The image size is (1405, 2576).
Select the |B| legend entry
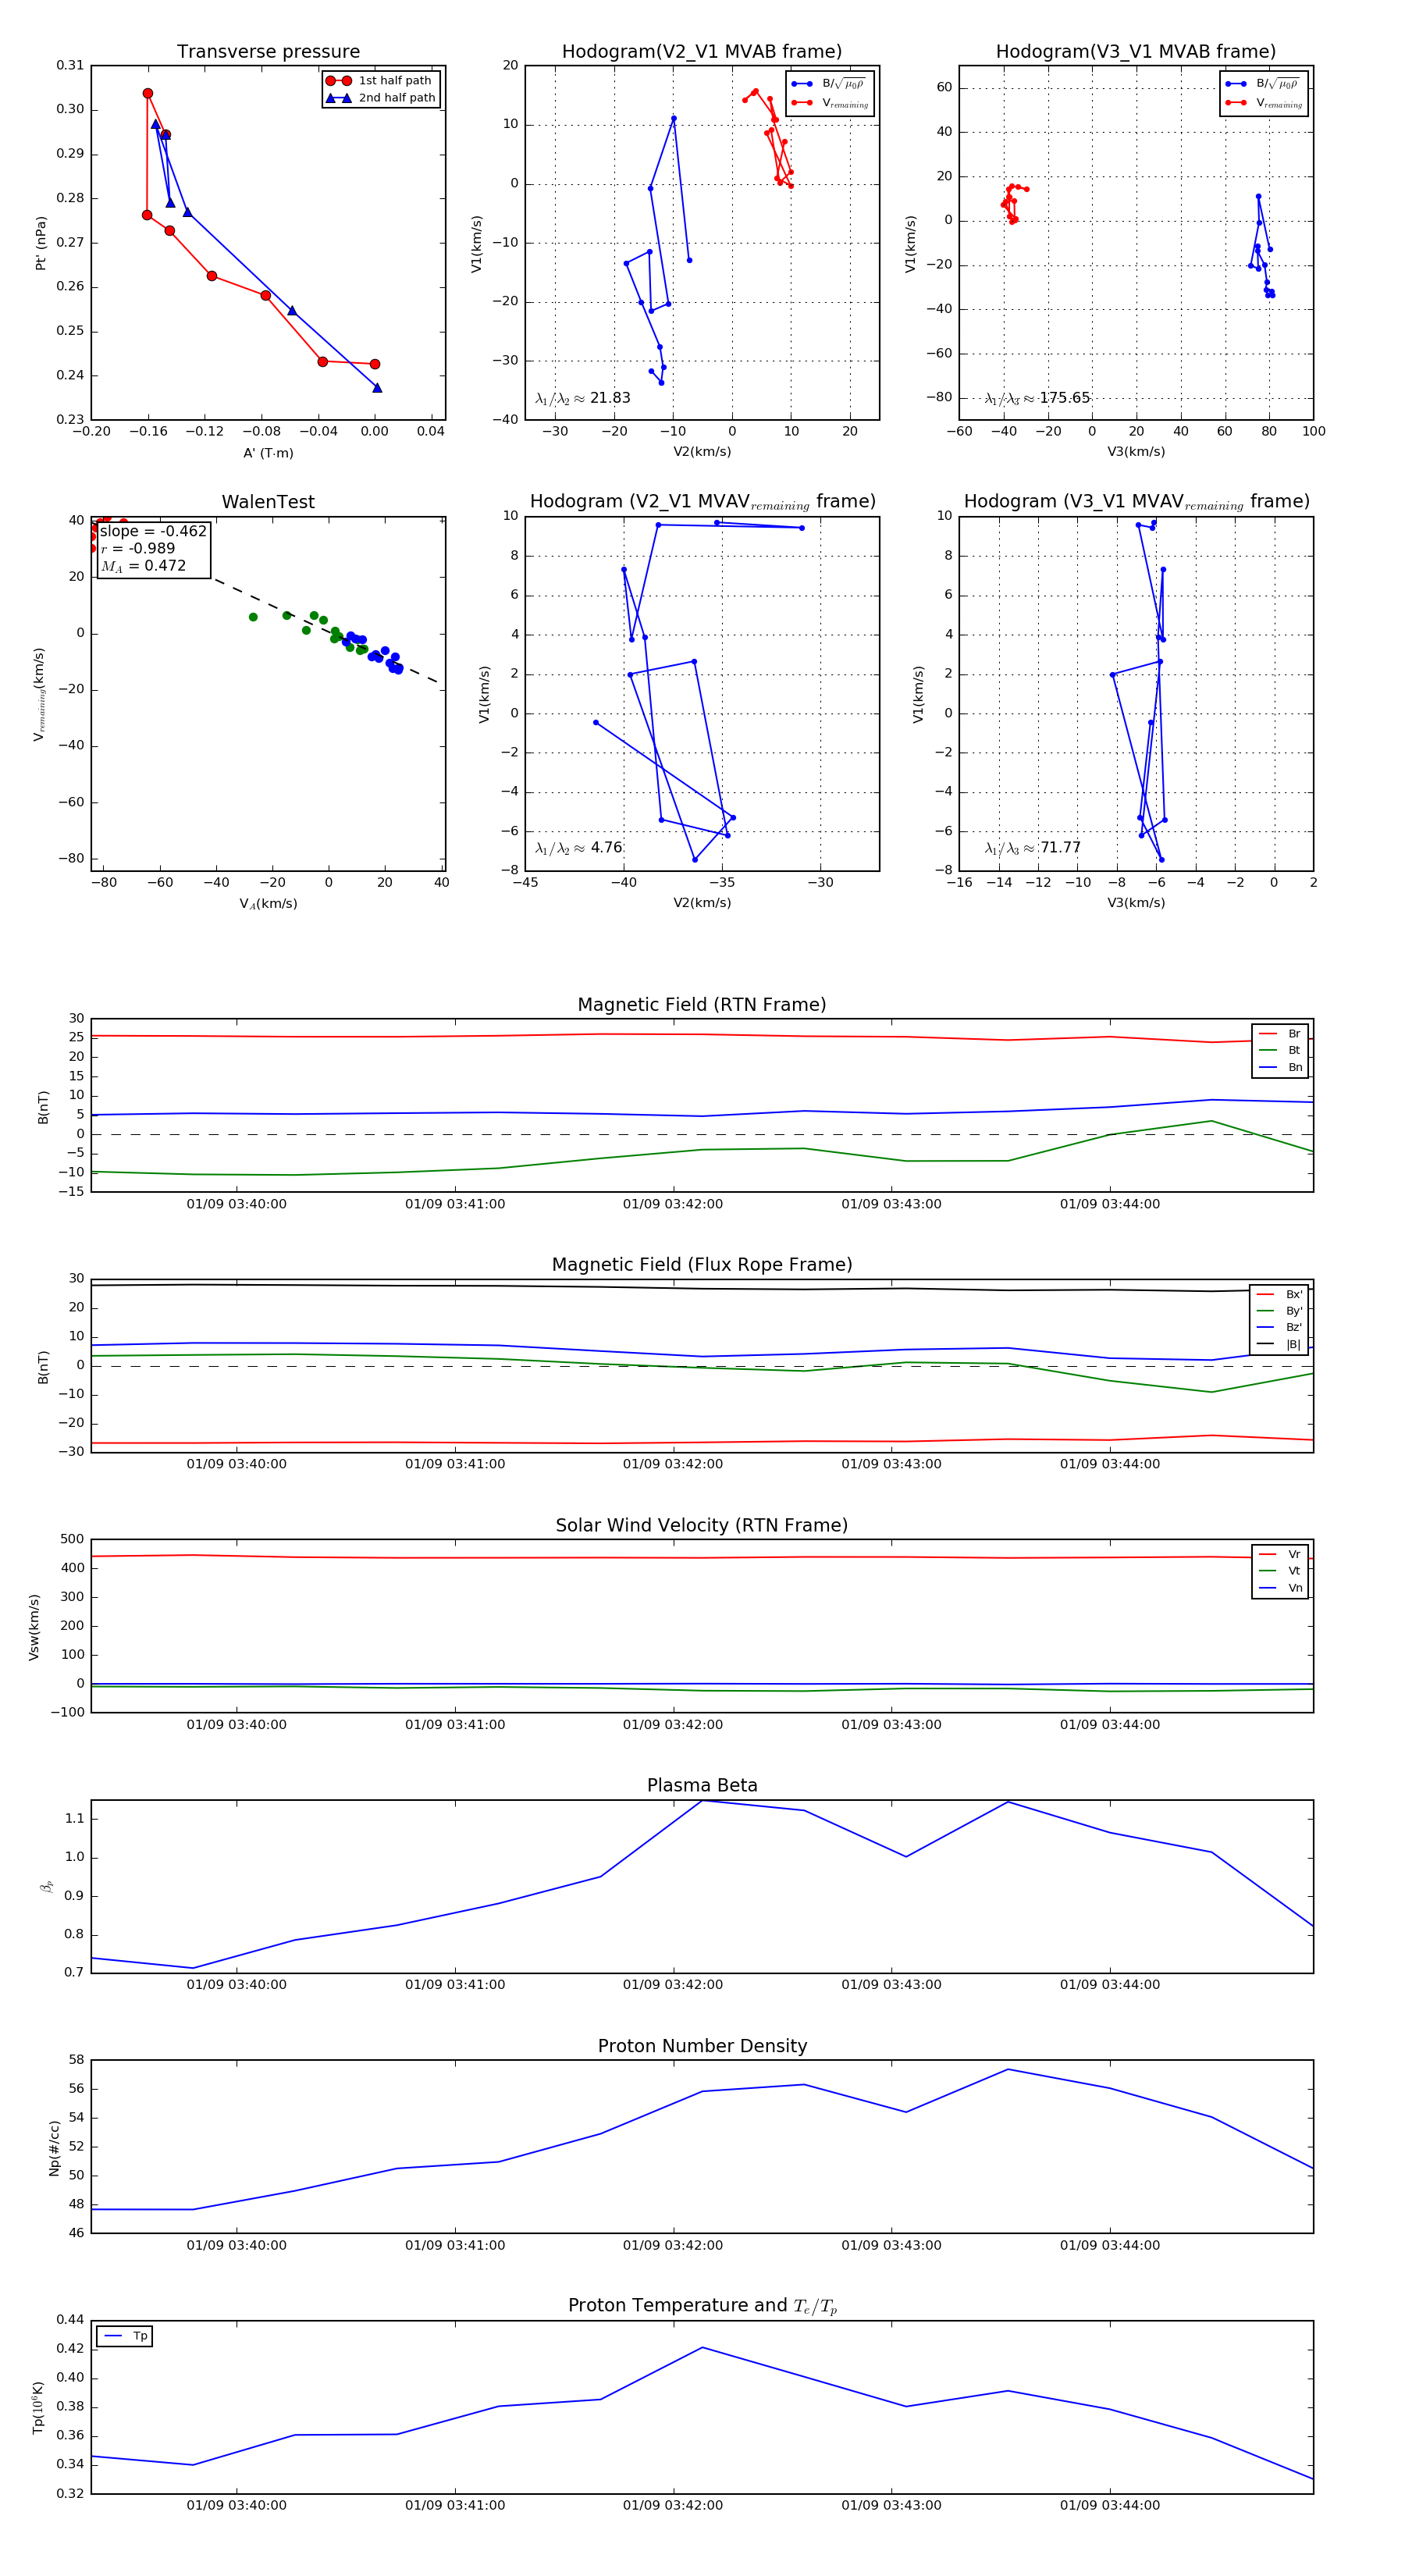1279,1344
